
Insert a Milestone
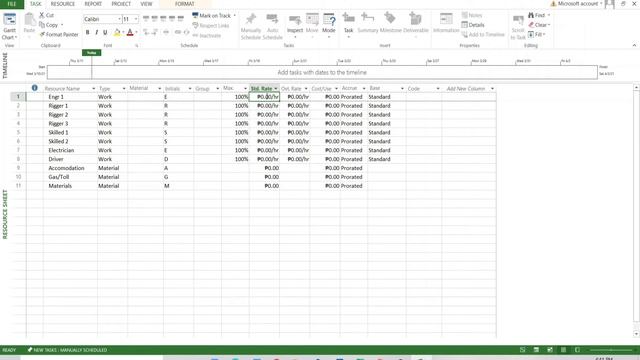pyautogui.click(x=391, y=23)
